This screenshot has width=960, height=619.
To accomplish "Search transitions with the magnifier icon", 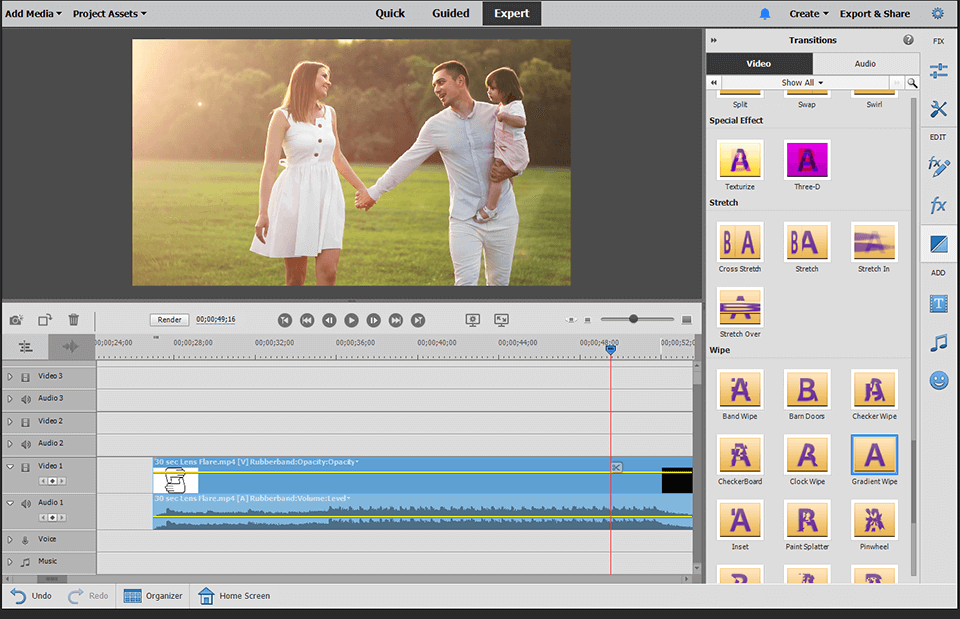I will point(912,83).
